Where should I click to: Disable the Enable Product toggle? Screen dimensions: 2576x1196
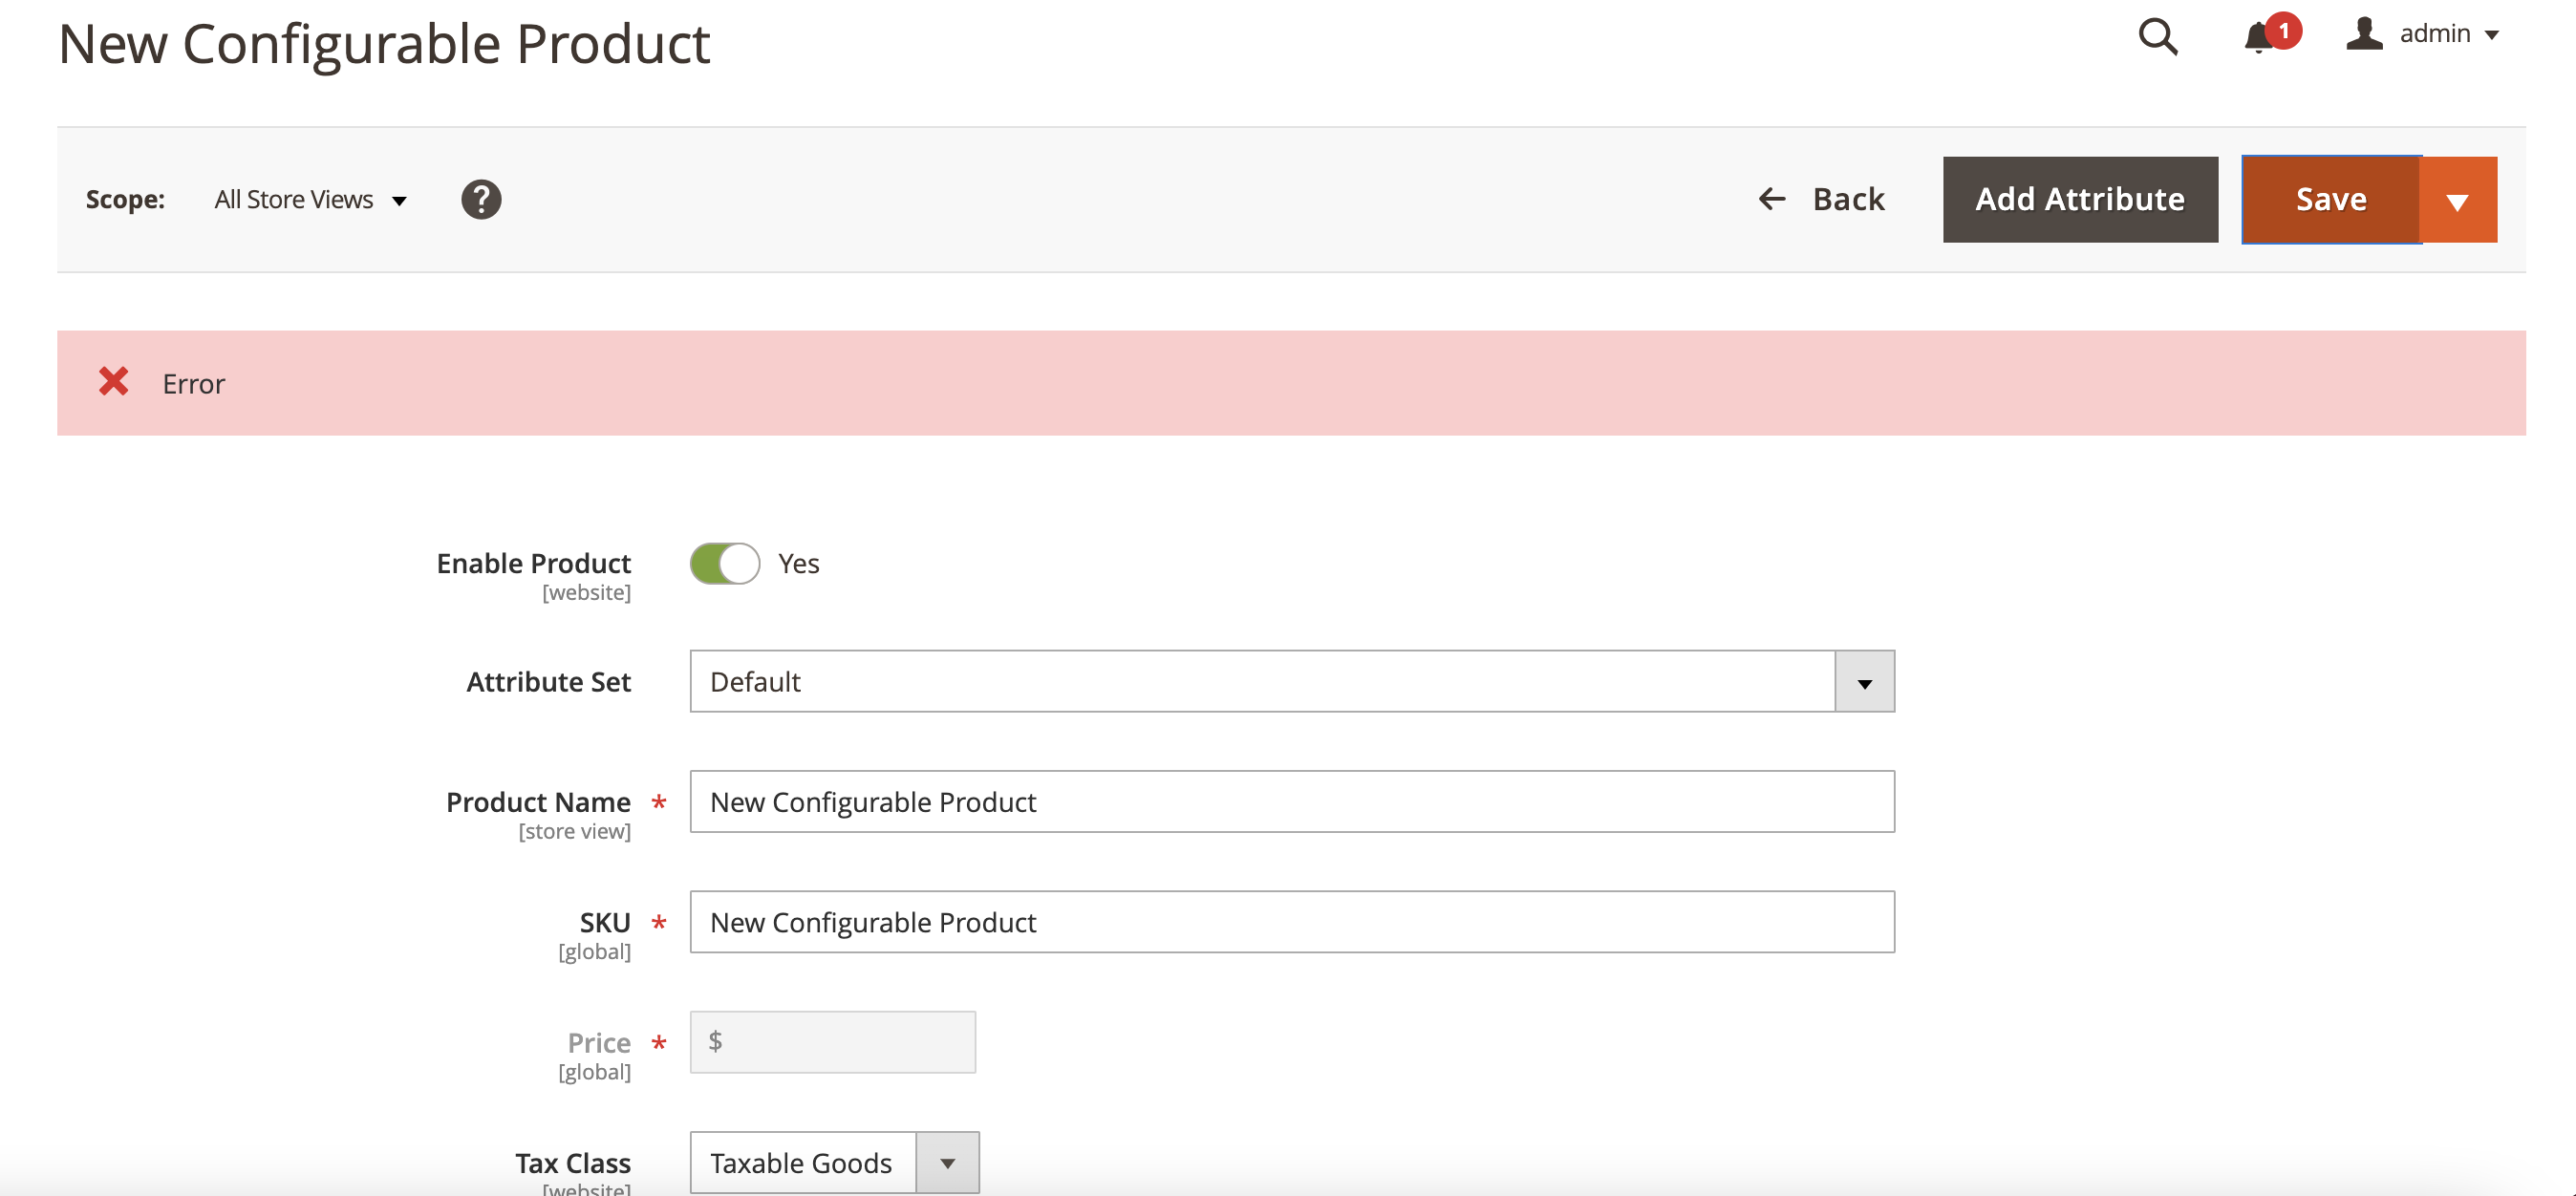tap(725, 563)
